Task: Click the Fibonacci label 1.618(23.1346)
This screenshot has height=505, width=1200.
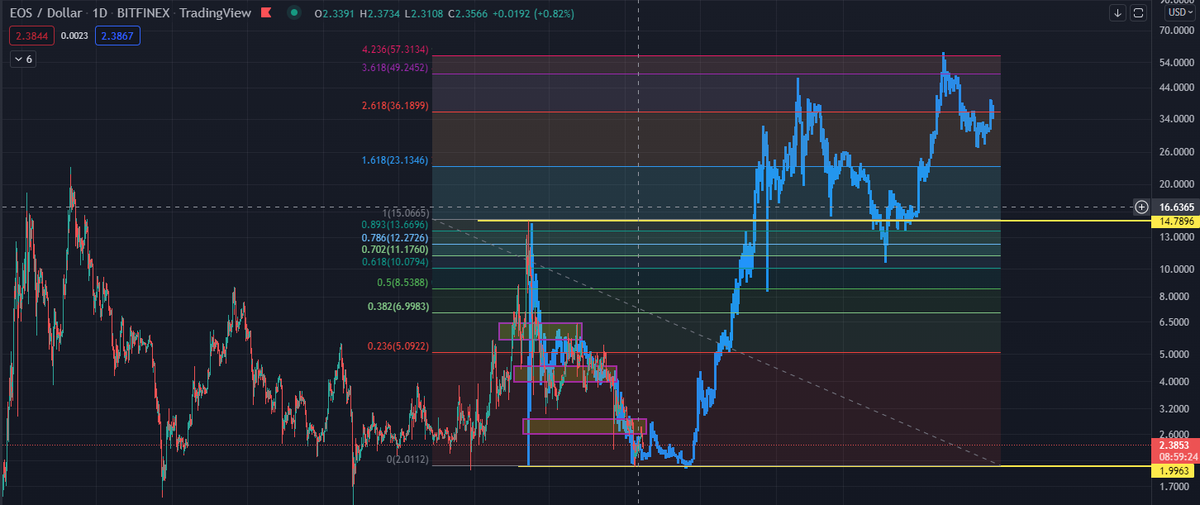Action: point(395,160)
